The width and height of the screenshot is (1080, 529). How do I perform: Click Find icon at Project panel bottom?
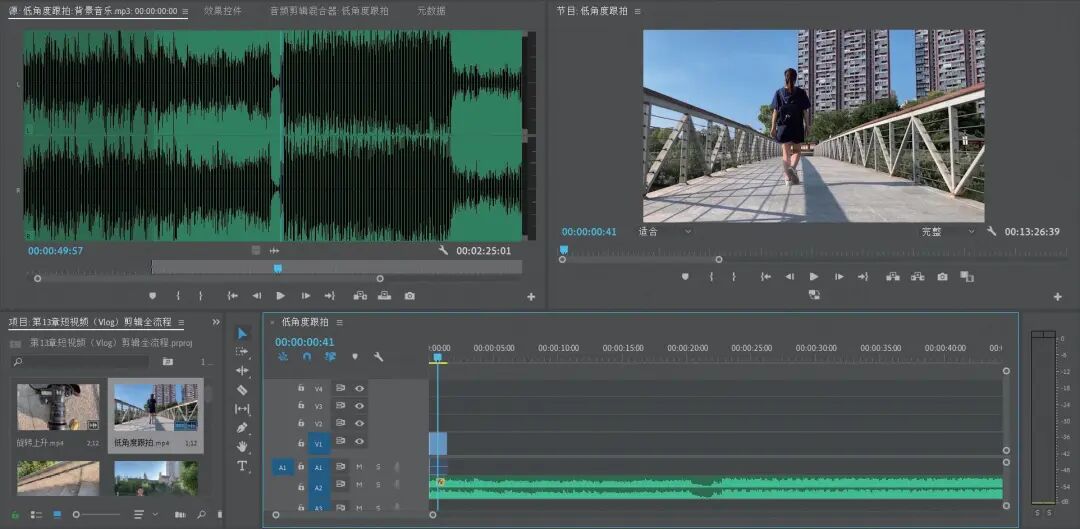click(201, 515)
